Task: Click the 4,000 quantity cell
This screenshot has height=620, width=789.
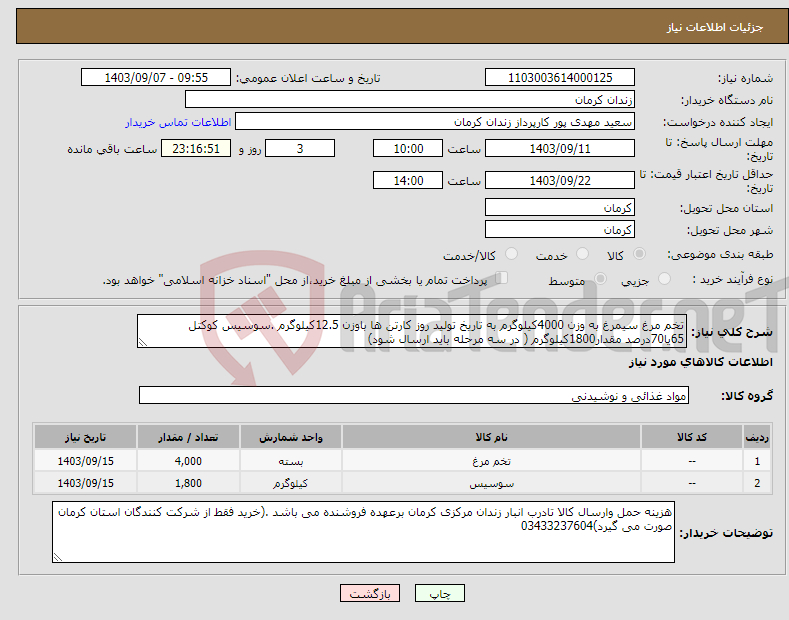Action: click(188, 461)
